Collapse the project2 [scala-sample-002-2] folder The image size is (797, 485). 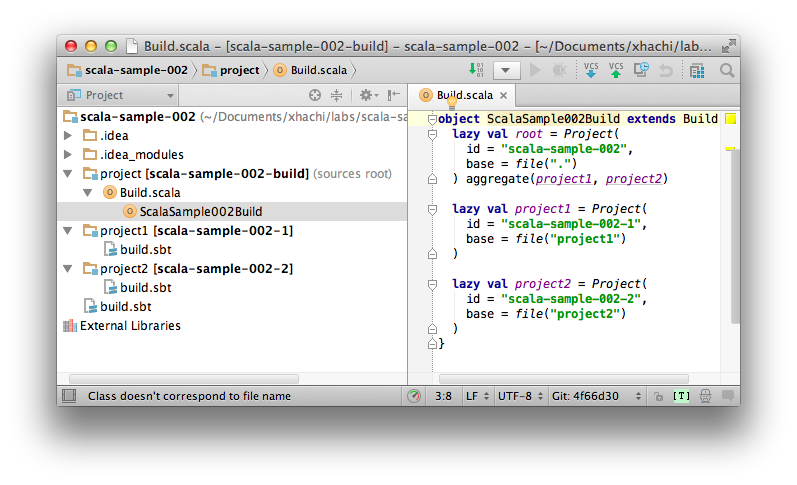coord(68,269)
